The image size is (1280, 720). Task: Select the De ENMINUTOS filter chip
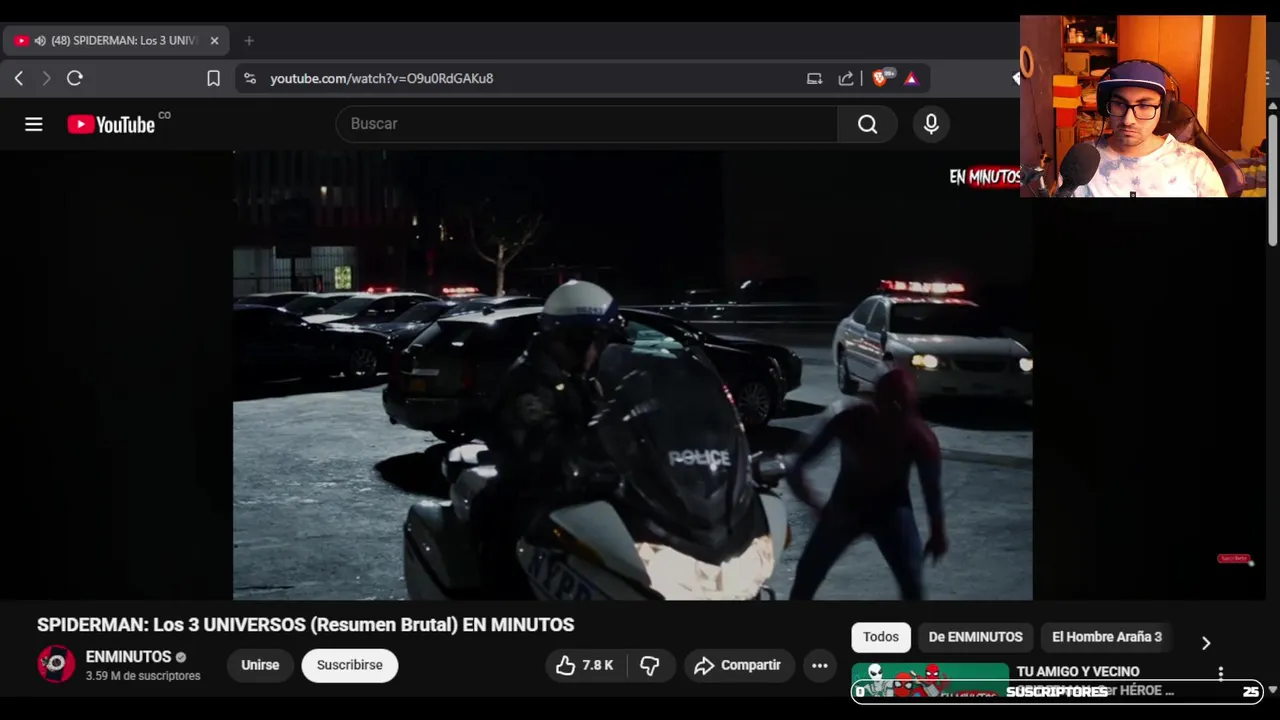click(x=975, y=637)
